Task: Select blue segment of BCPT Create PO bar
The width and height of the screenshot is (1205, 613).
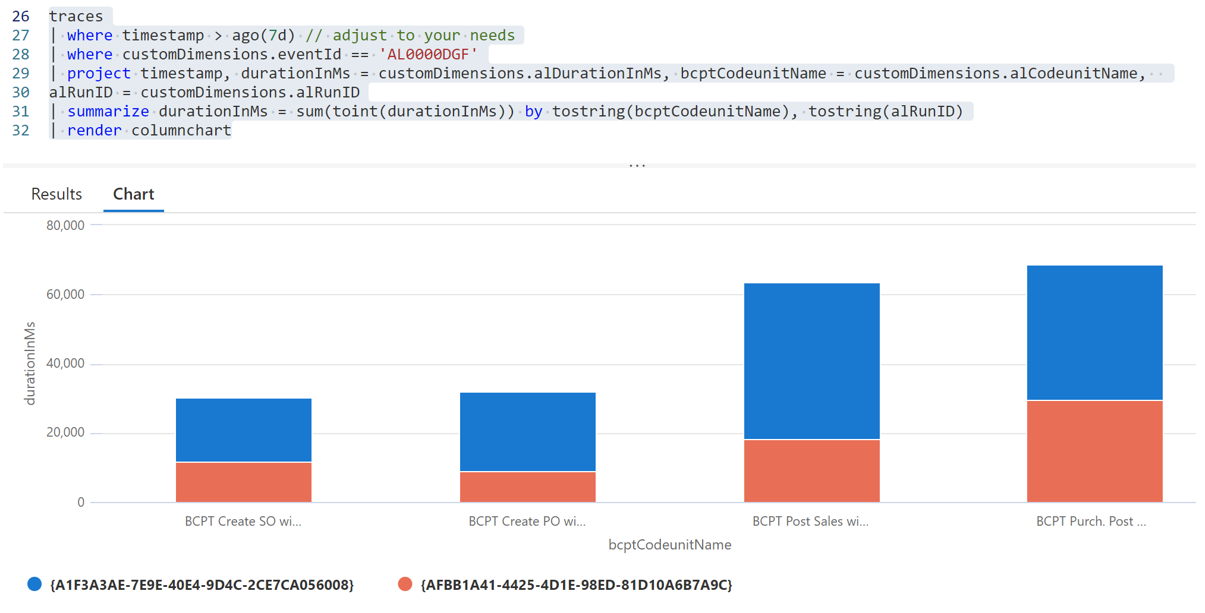Action: (x=527, y=432)
